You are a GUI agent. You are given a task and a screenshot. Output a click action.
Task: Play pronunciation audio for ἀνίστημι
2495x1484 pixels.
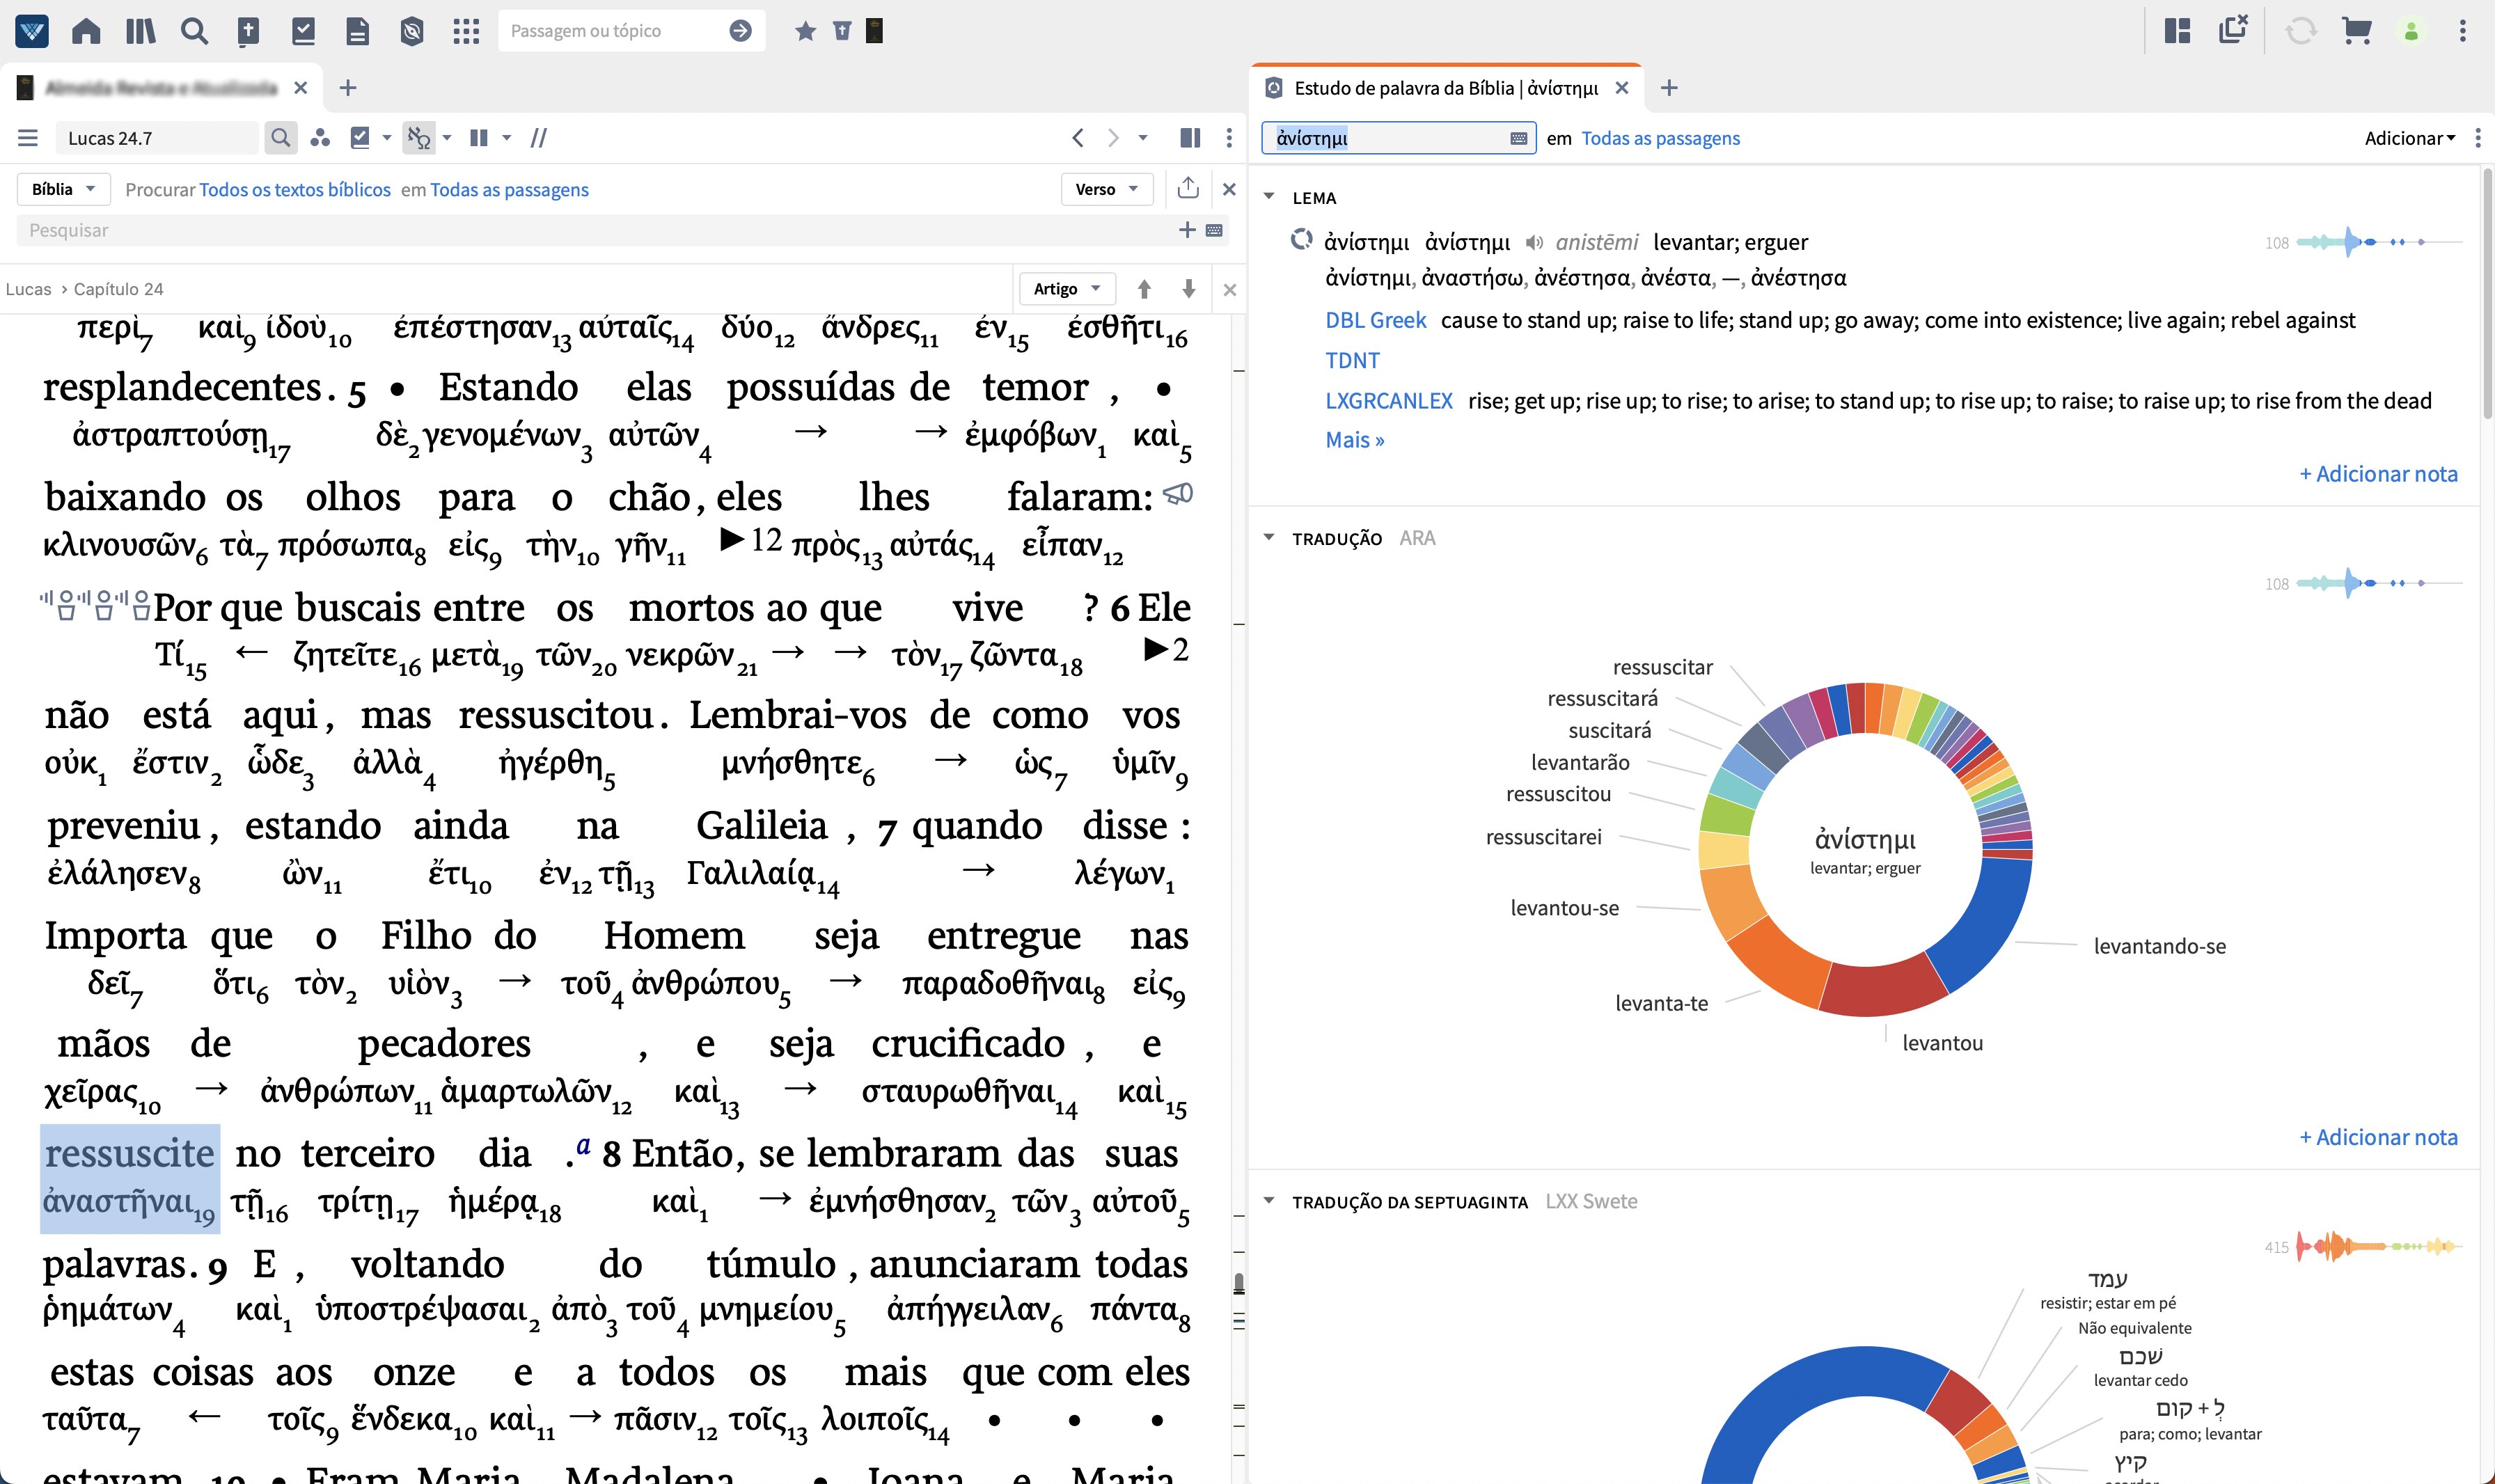click(1534, 242)
